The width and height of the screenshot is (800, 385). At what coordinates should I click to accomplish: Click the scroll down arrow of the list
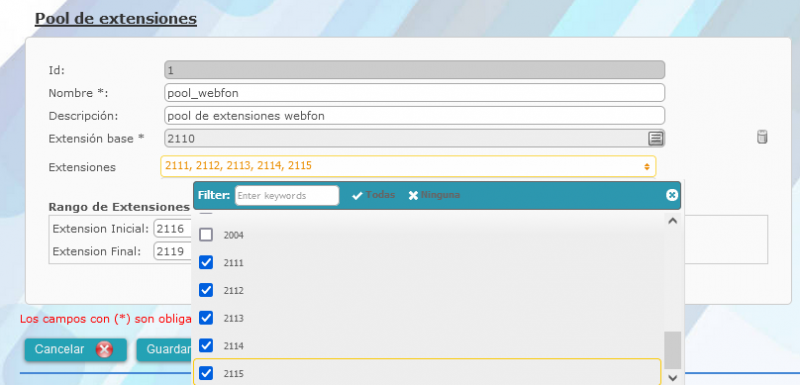[x=672, y=378]
